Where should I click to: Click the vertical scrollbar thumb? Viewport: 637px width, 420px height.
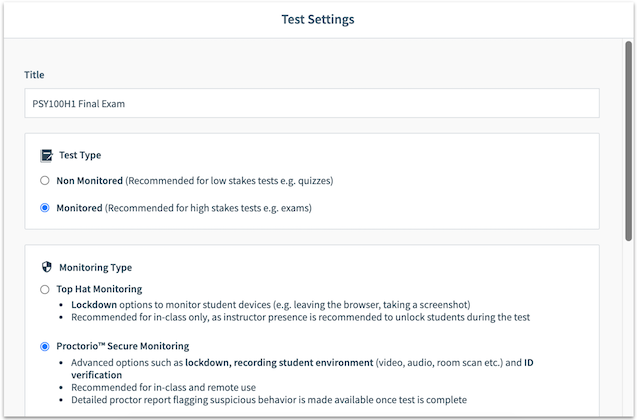coord(628,141)
